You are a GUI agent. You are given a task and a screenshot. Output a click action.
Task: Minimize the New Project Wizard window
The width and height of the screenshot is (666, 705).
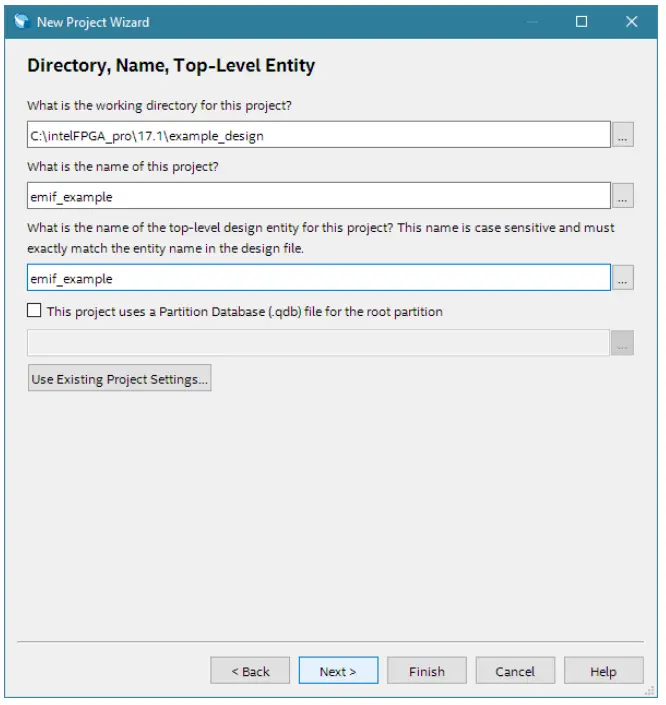(x=533, y=21)
